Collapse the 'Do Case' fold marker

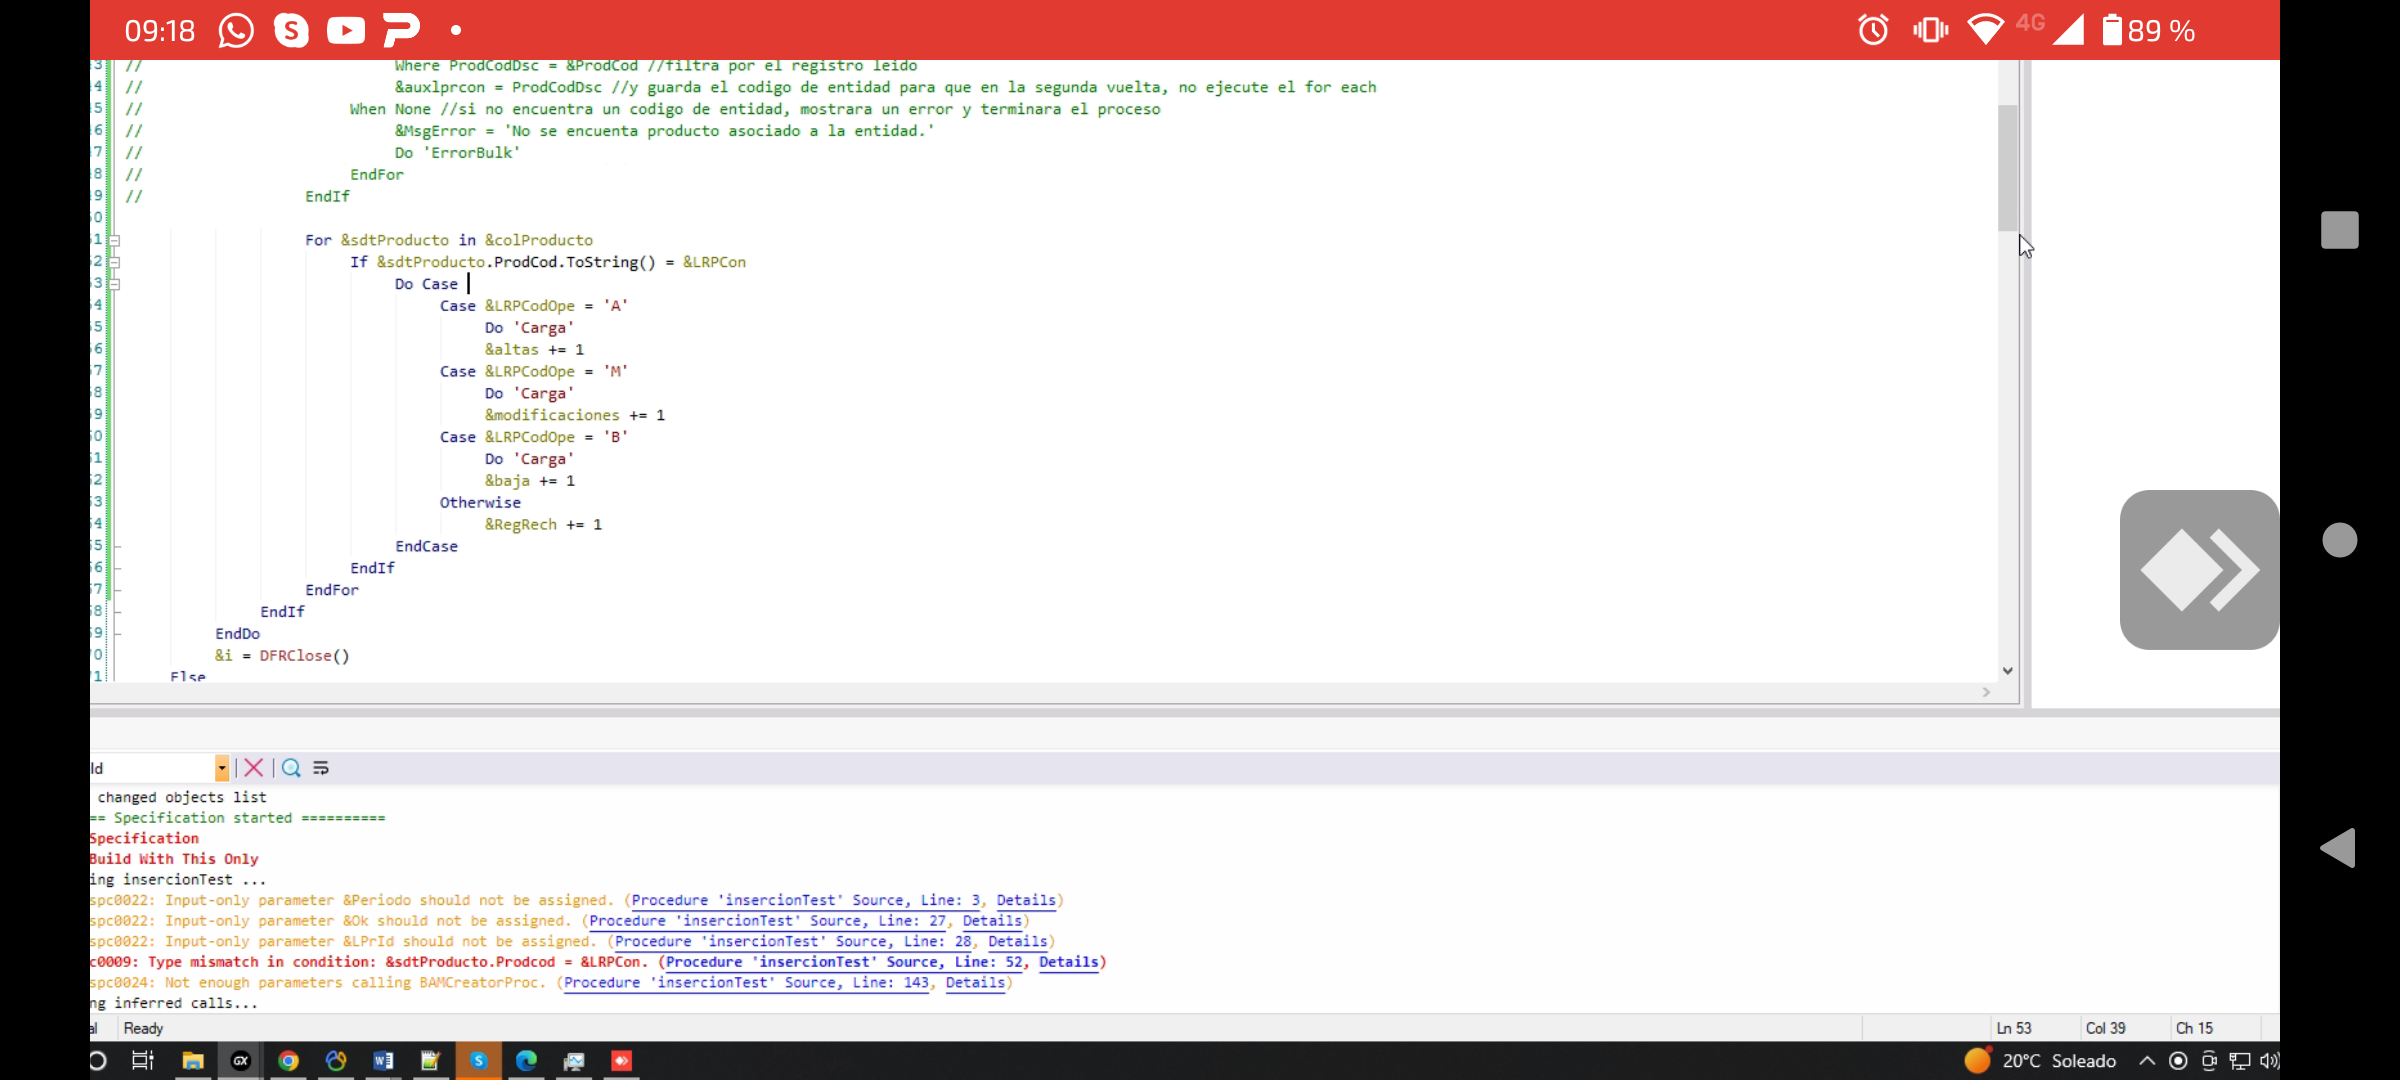point(115,284)
